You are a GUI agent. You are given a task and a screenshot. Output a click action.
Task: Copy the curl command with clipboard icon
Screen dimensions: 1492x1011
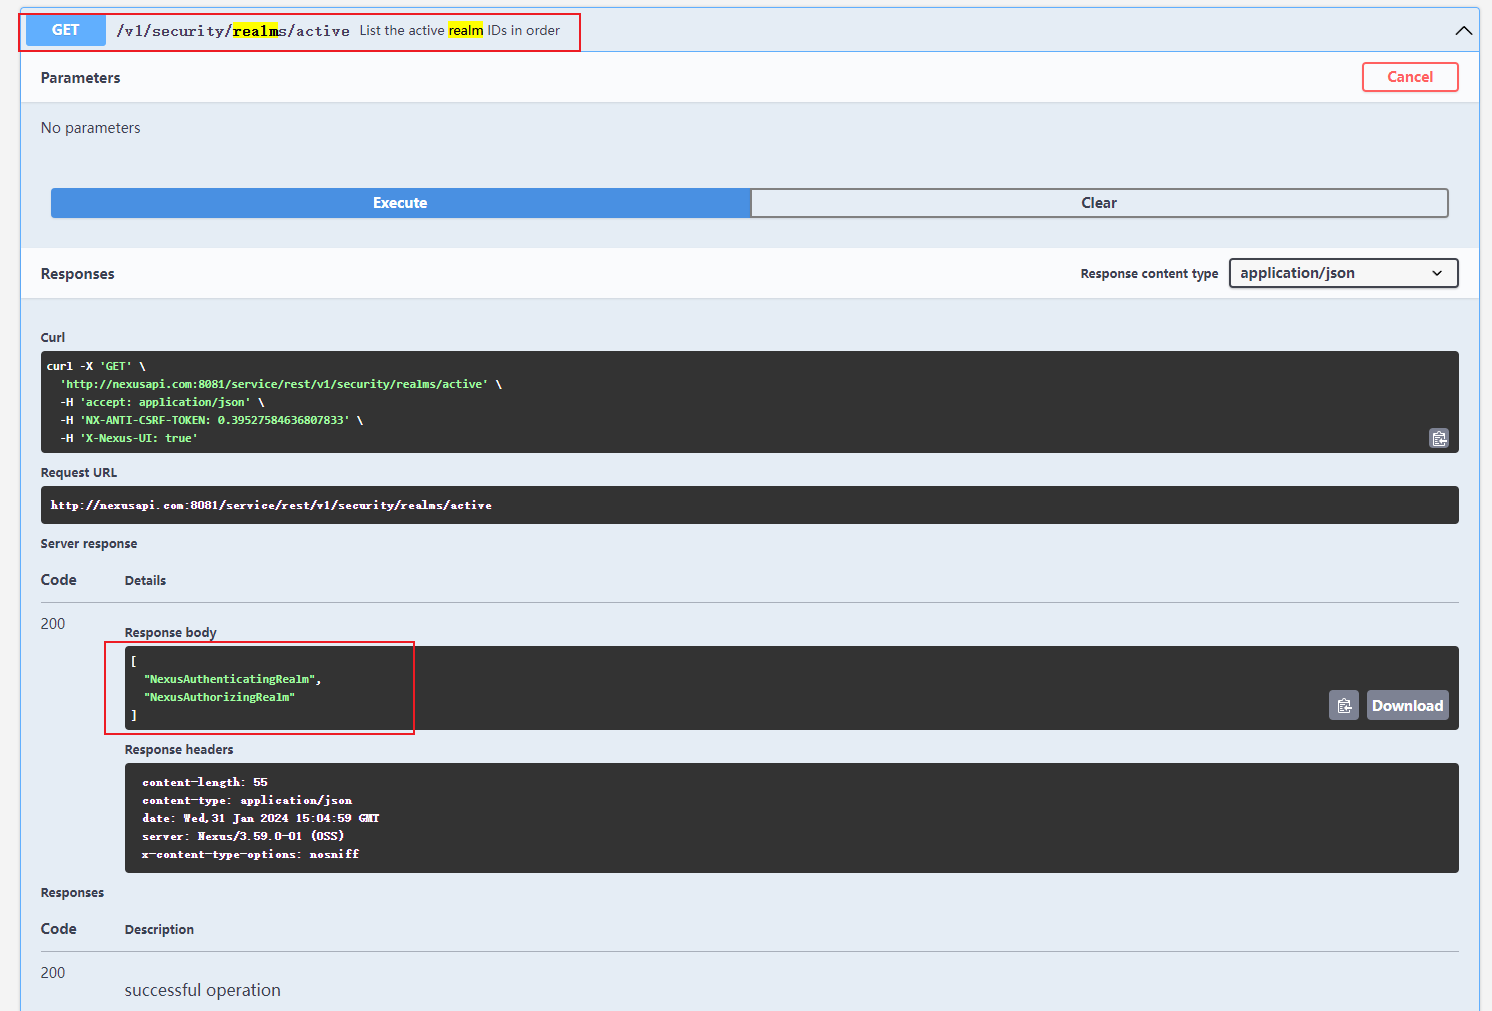point(1439,438)
